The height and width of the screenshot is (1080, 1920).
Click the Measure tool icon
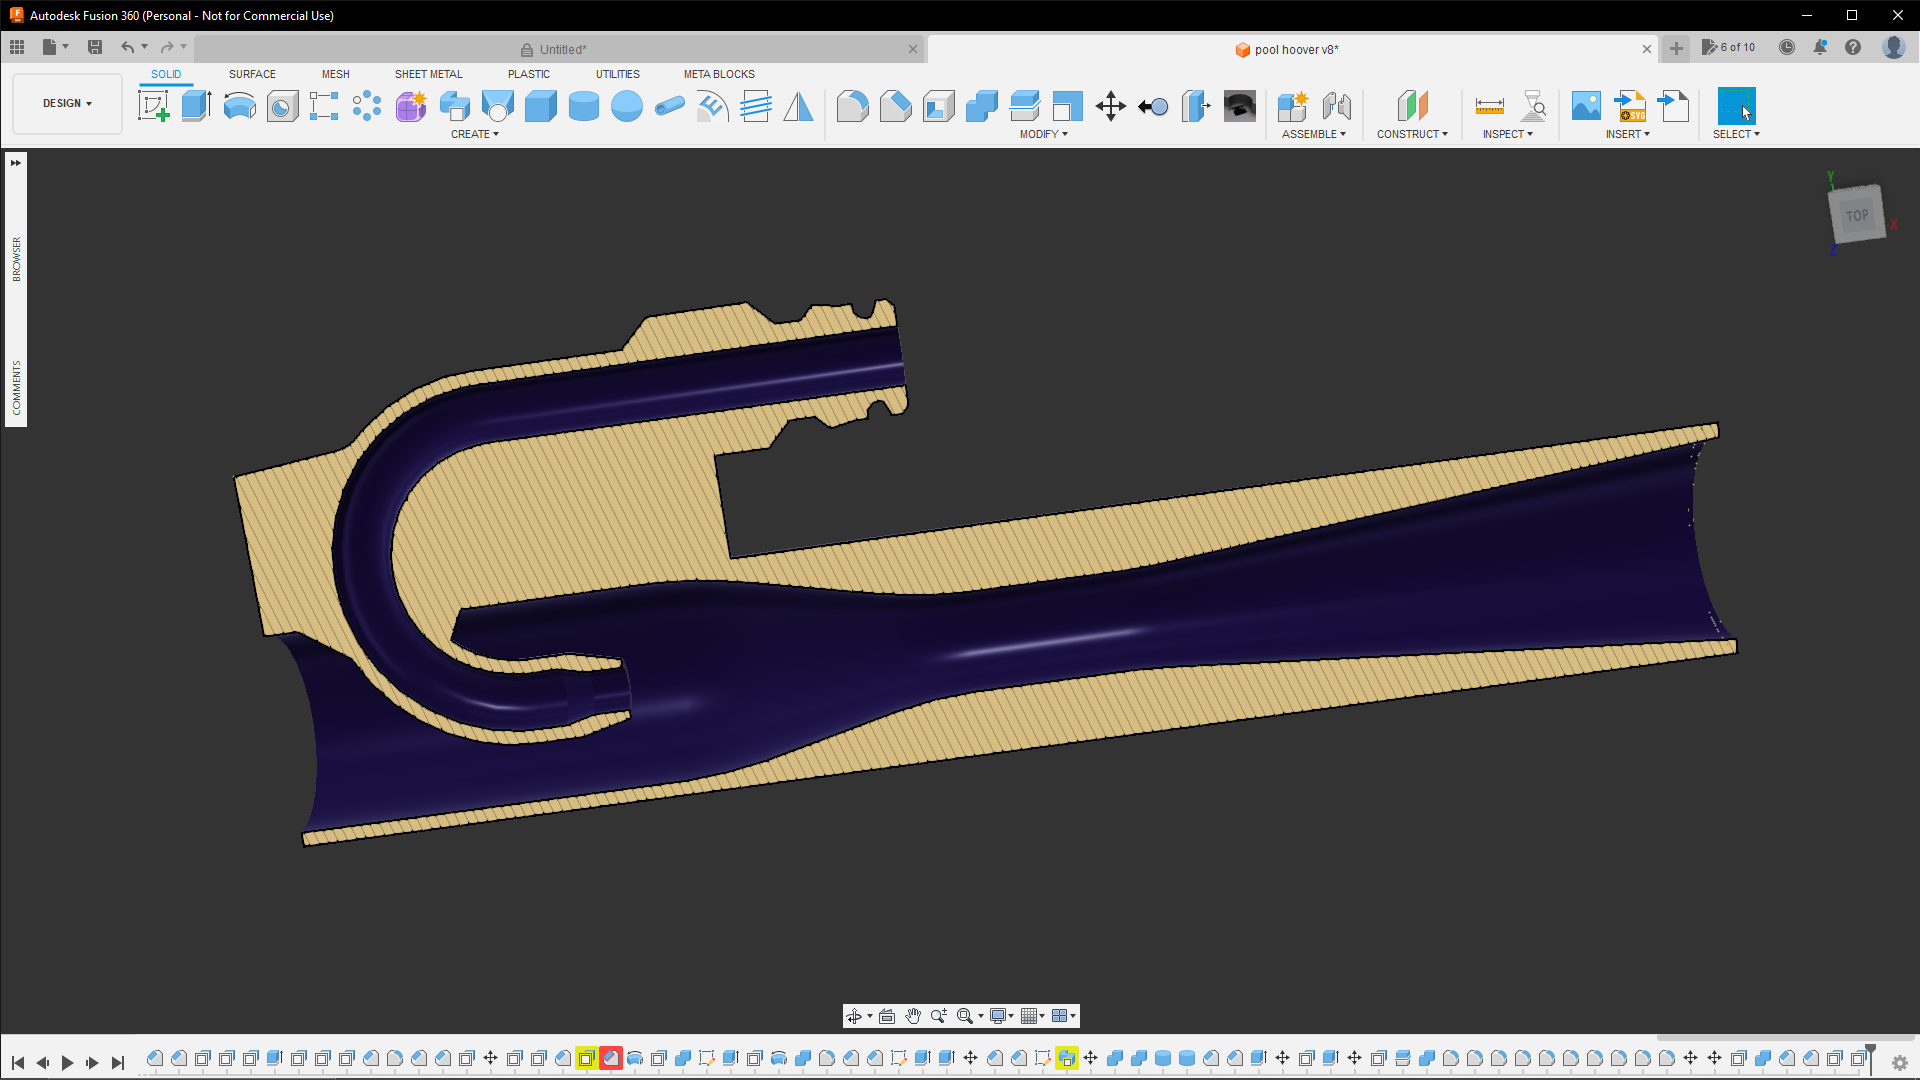pos(1489,106)
